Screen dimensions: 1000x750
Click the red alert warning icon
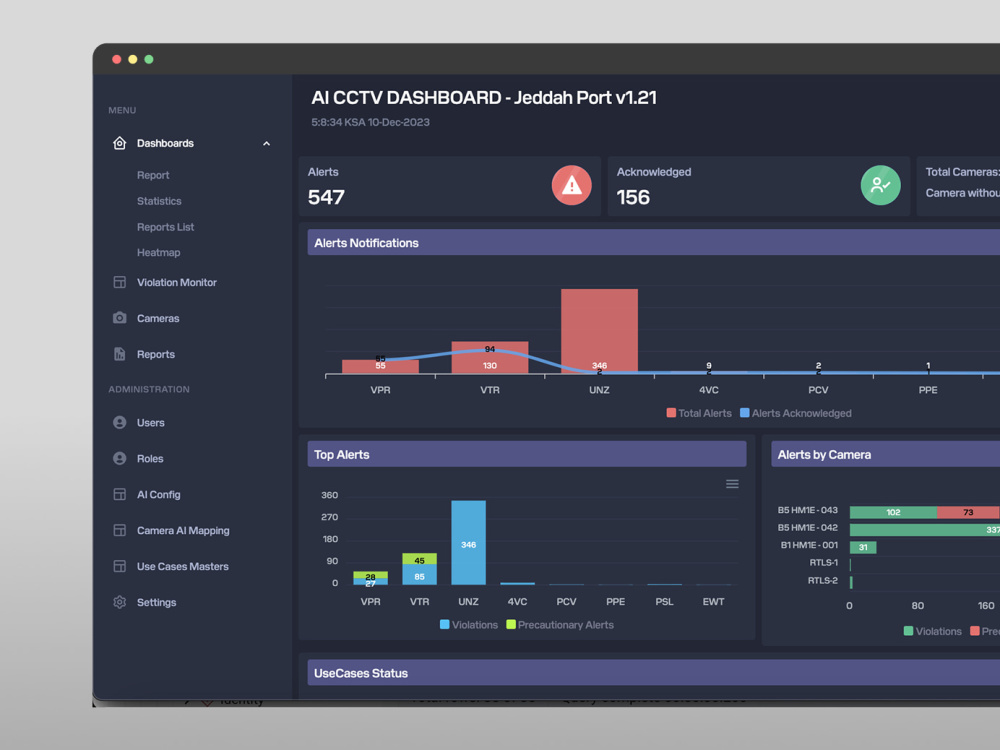point(571,186)
